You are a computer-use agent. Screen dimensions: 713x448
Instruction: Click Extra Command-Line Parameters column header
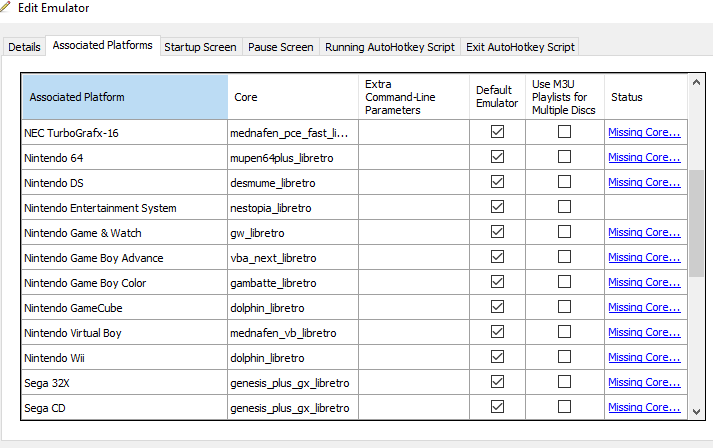(414, 97)
